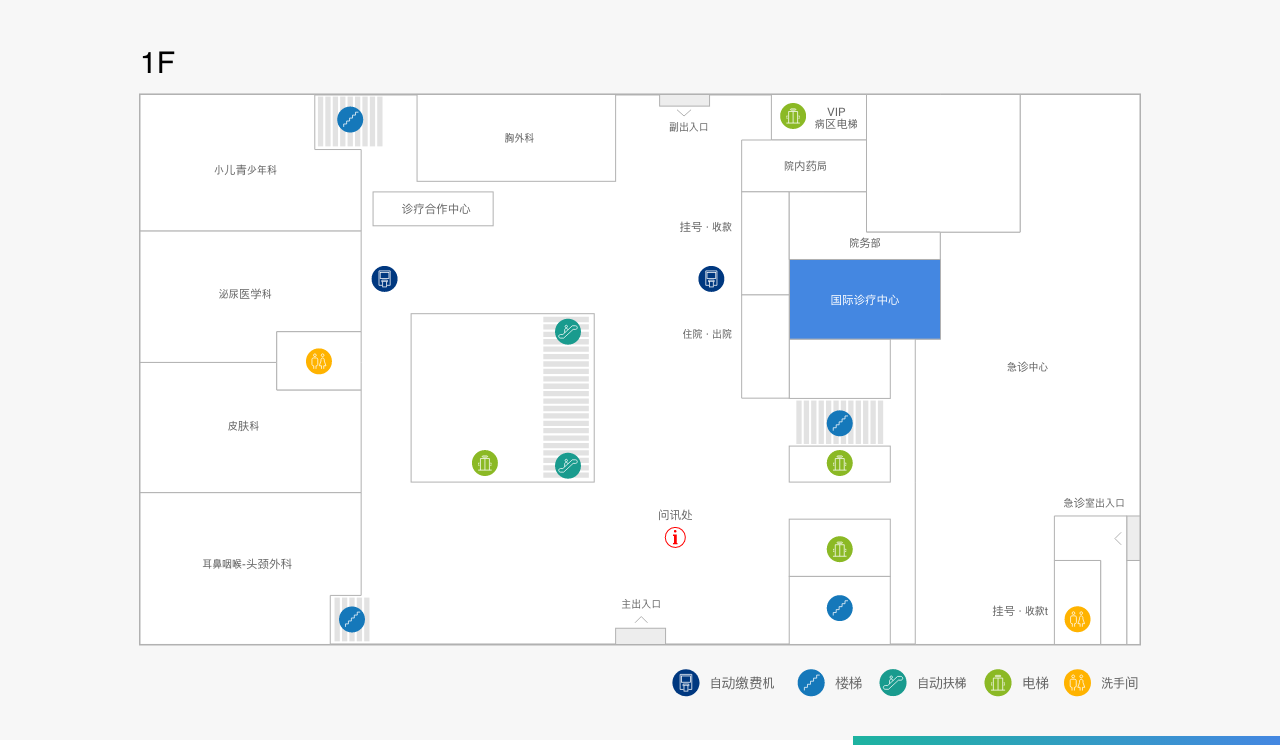This screenshot has width=1280, height=745.
Task: Select the highlighted 国际诊疗中心 room
Action: click(x=864, y=299)
